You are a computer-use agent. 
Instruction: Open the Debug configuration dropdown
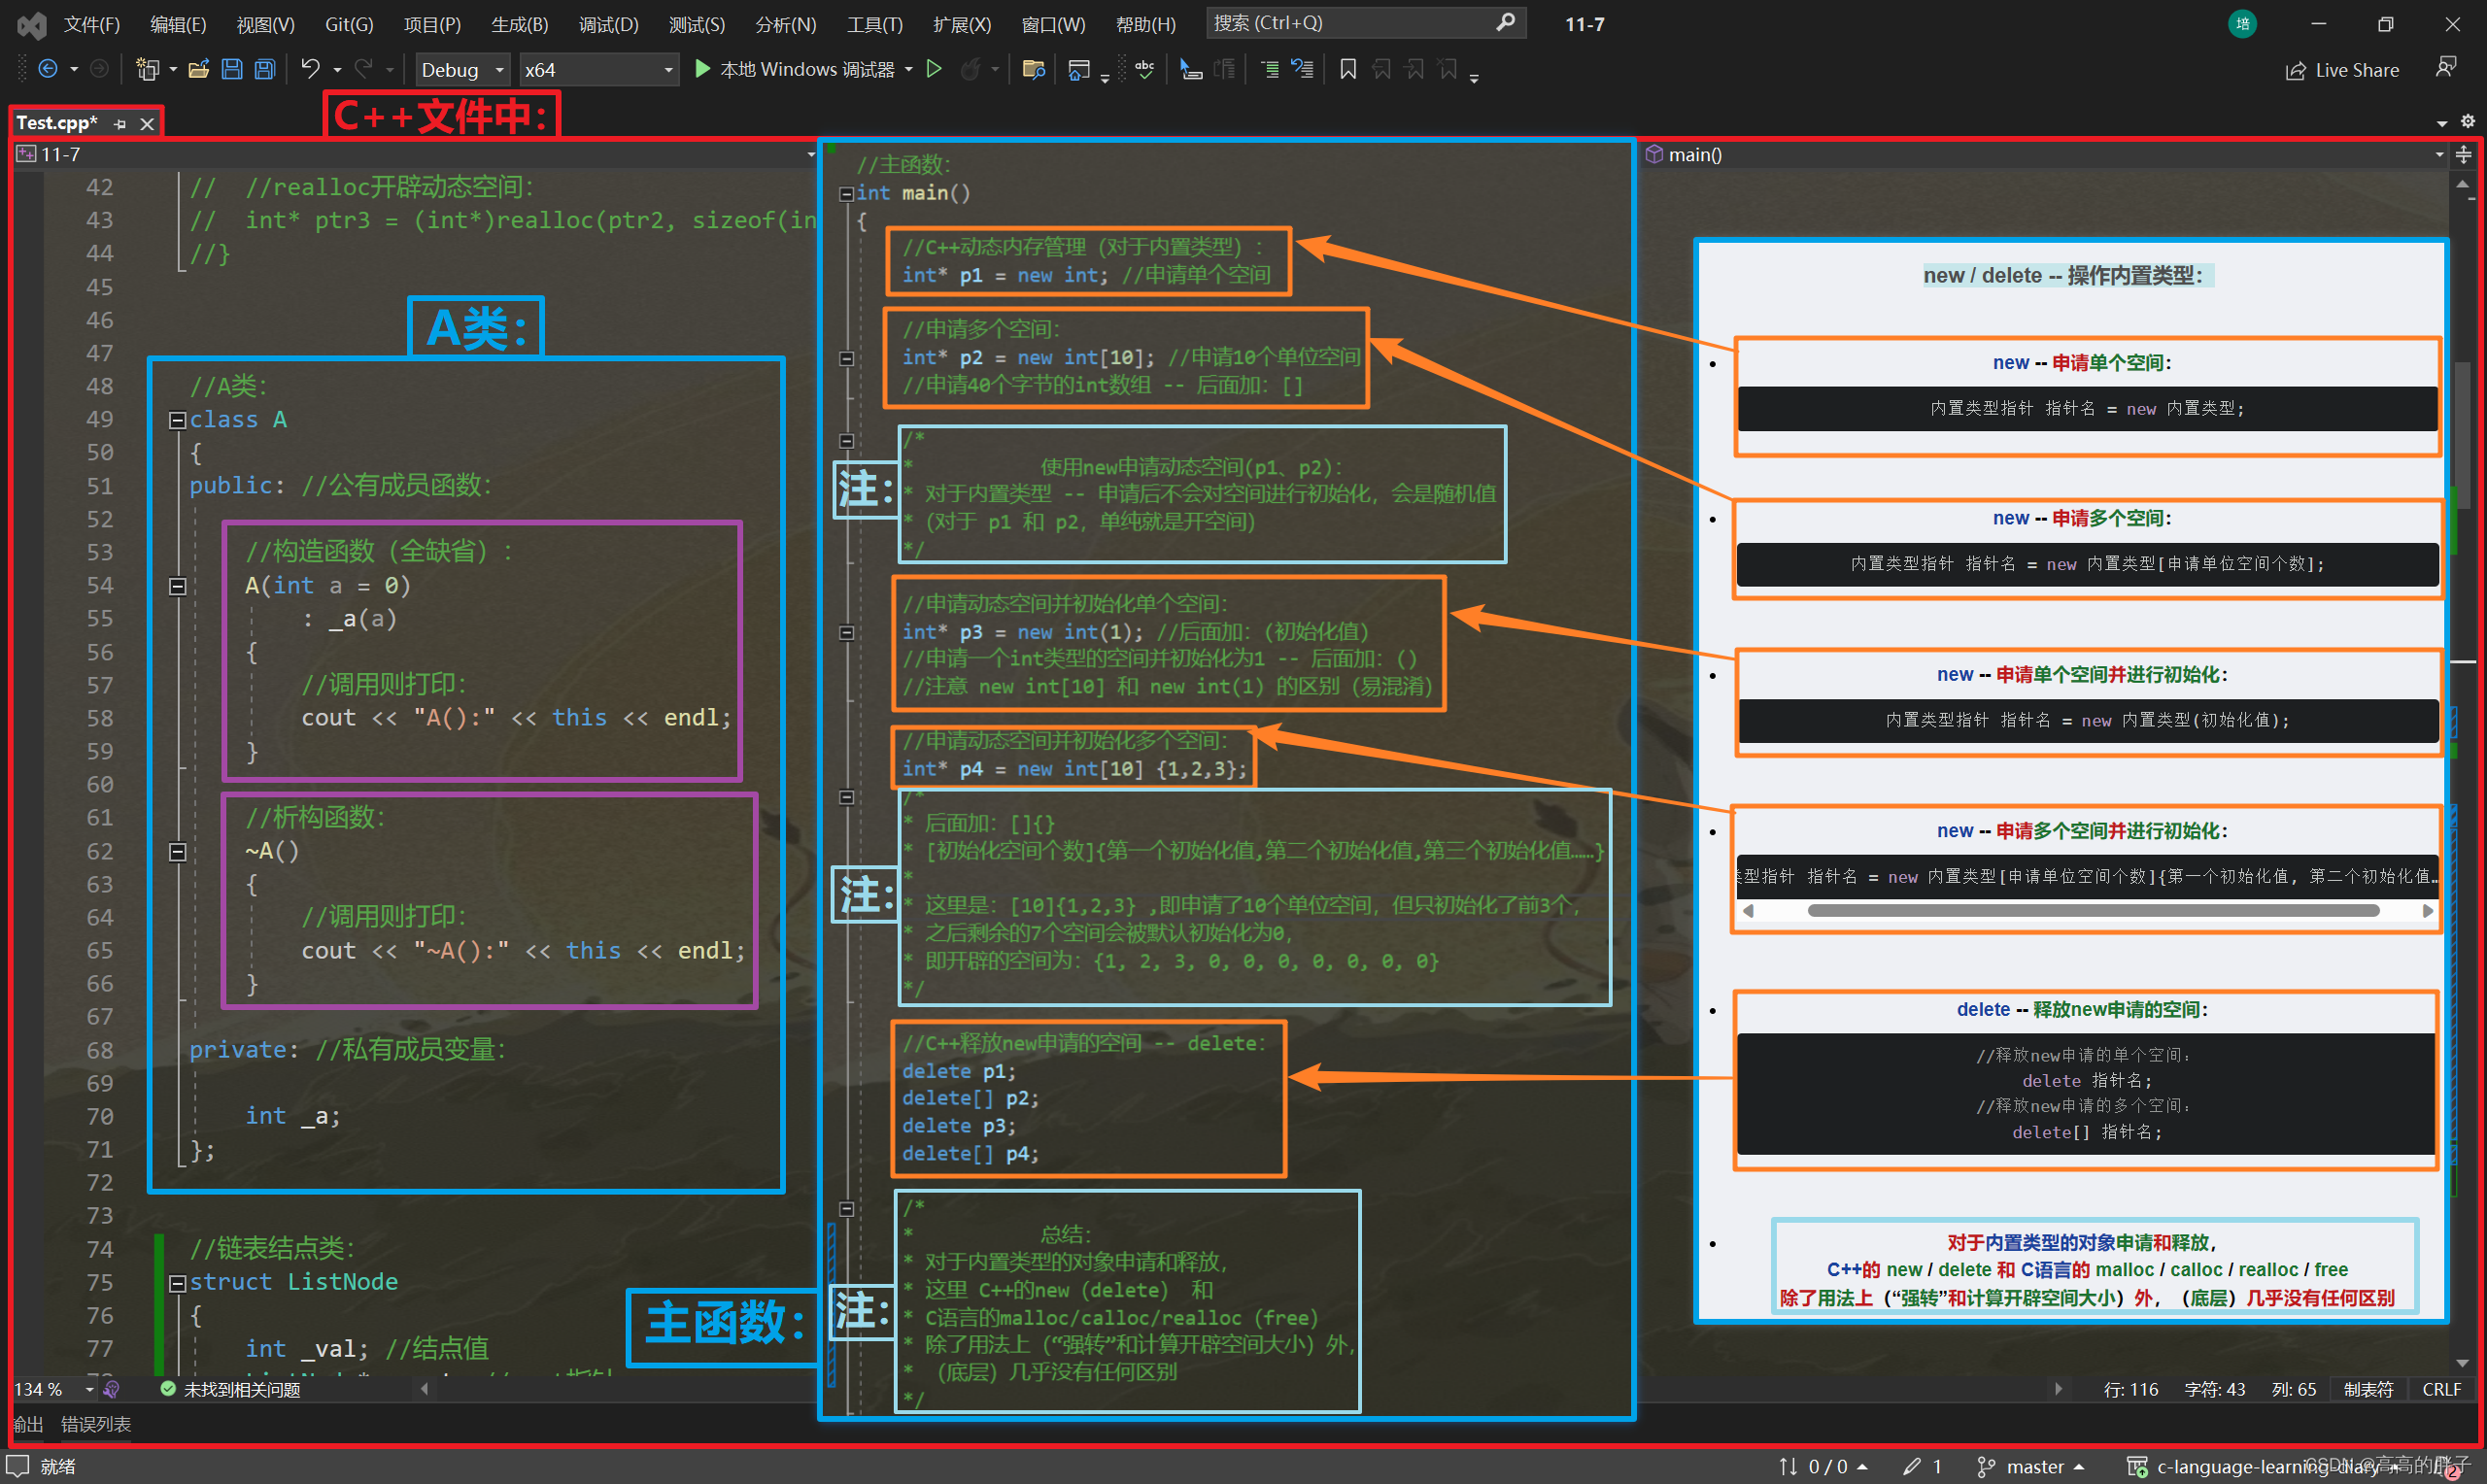[462, 69]
